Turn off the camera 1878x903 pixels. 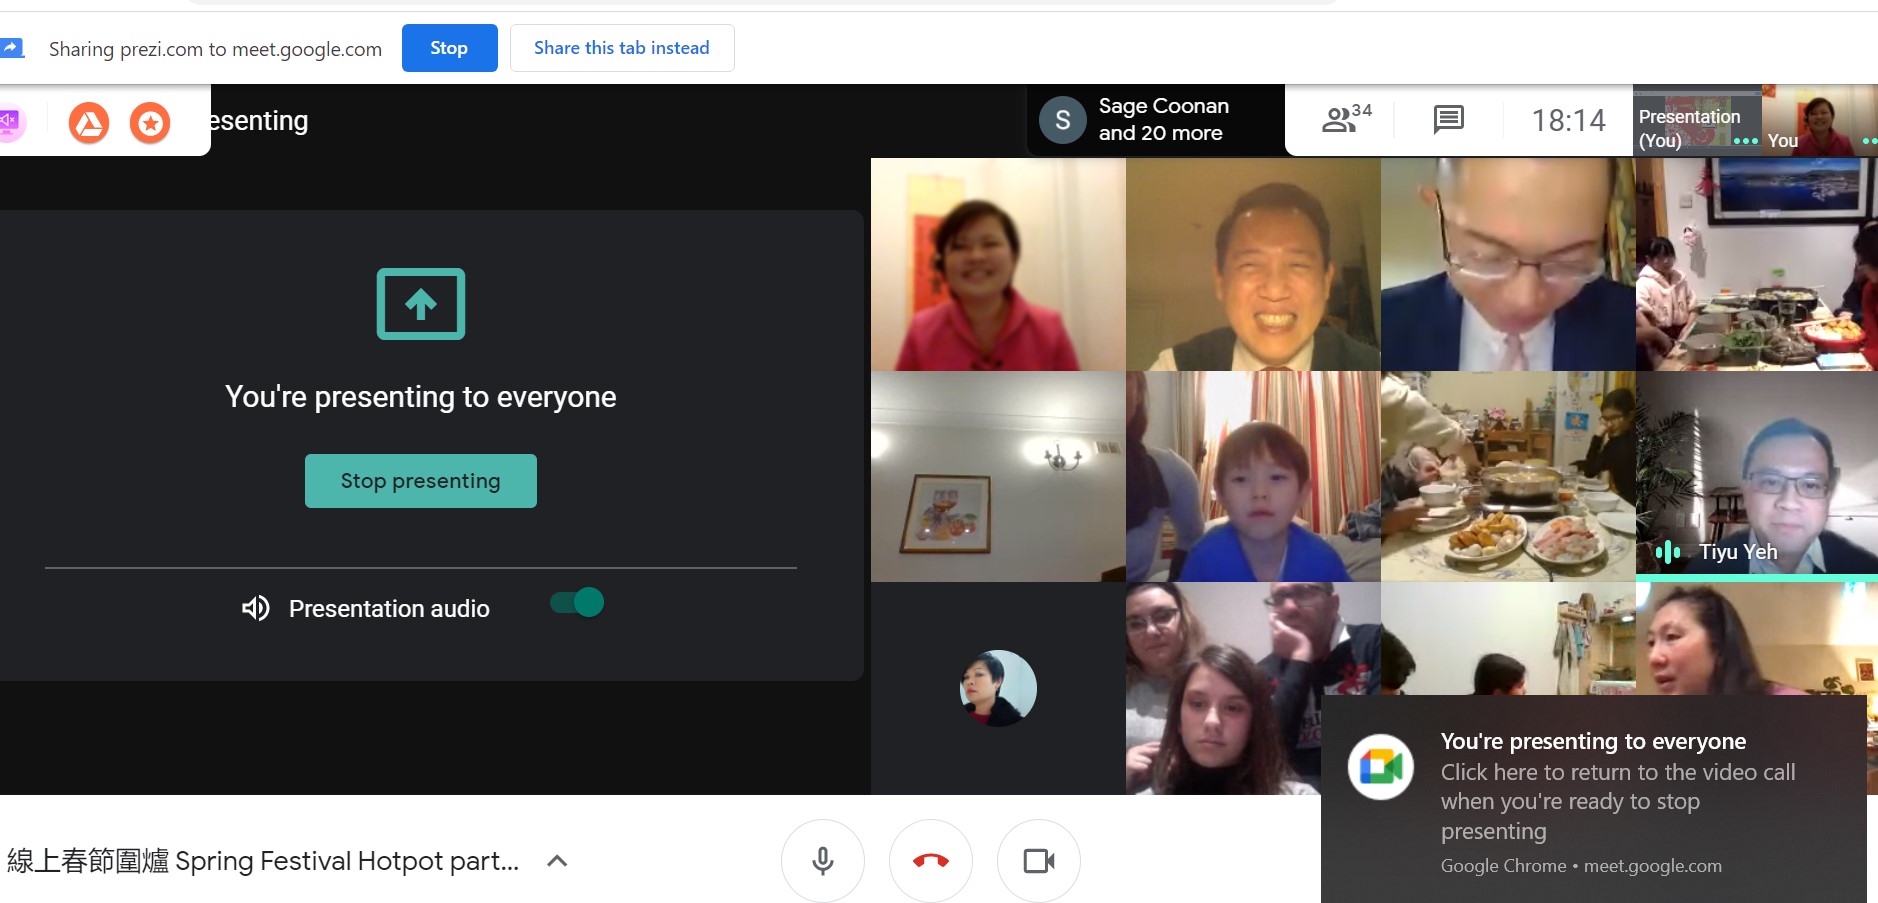pyautogui.click(x=1038, y=860)
